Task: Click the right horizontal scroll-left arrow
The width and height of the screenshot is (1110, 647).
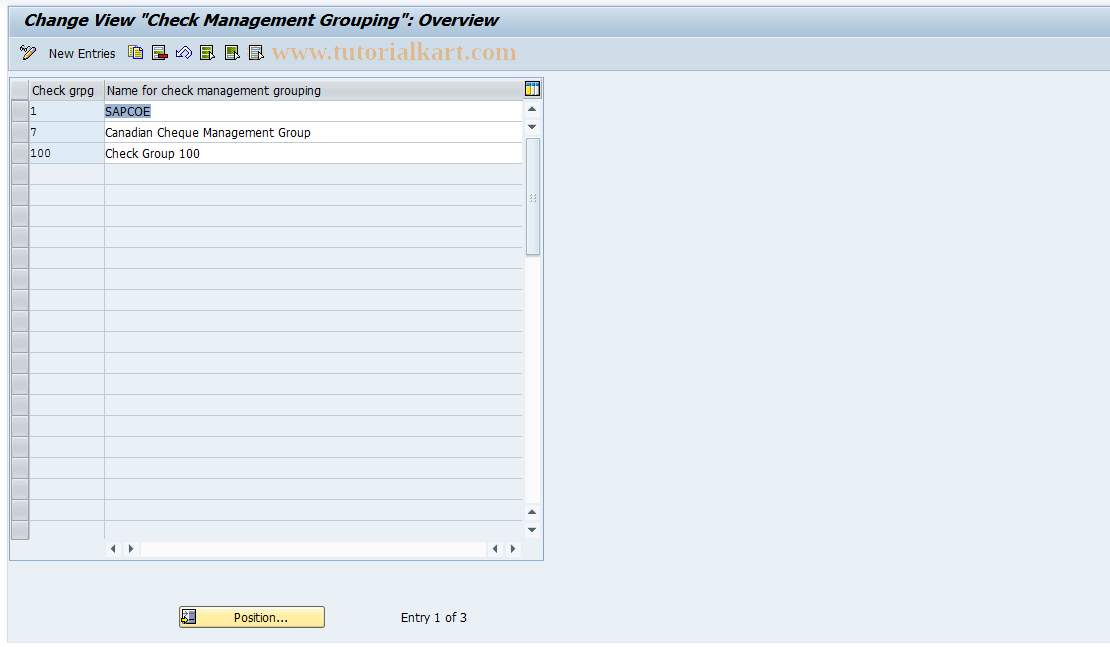Action: 495,549
